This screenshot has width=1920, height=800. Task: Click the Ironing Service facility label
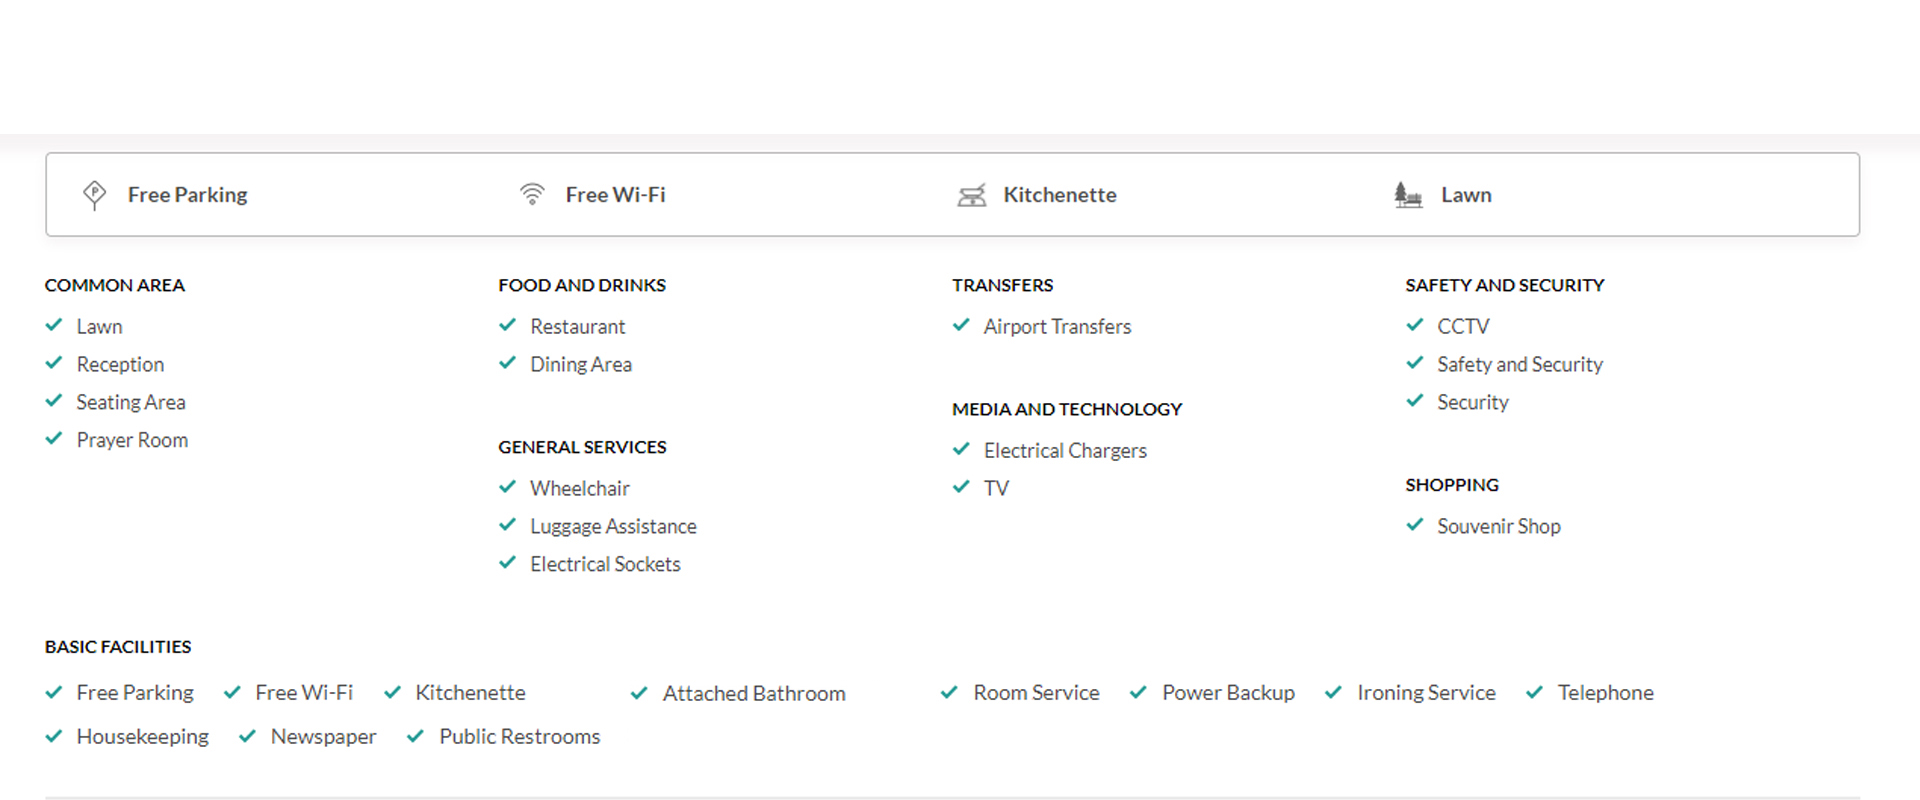pos(1426,692)
